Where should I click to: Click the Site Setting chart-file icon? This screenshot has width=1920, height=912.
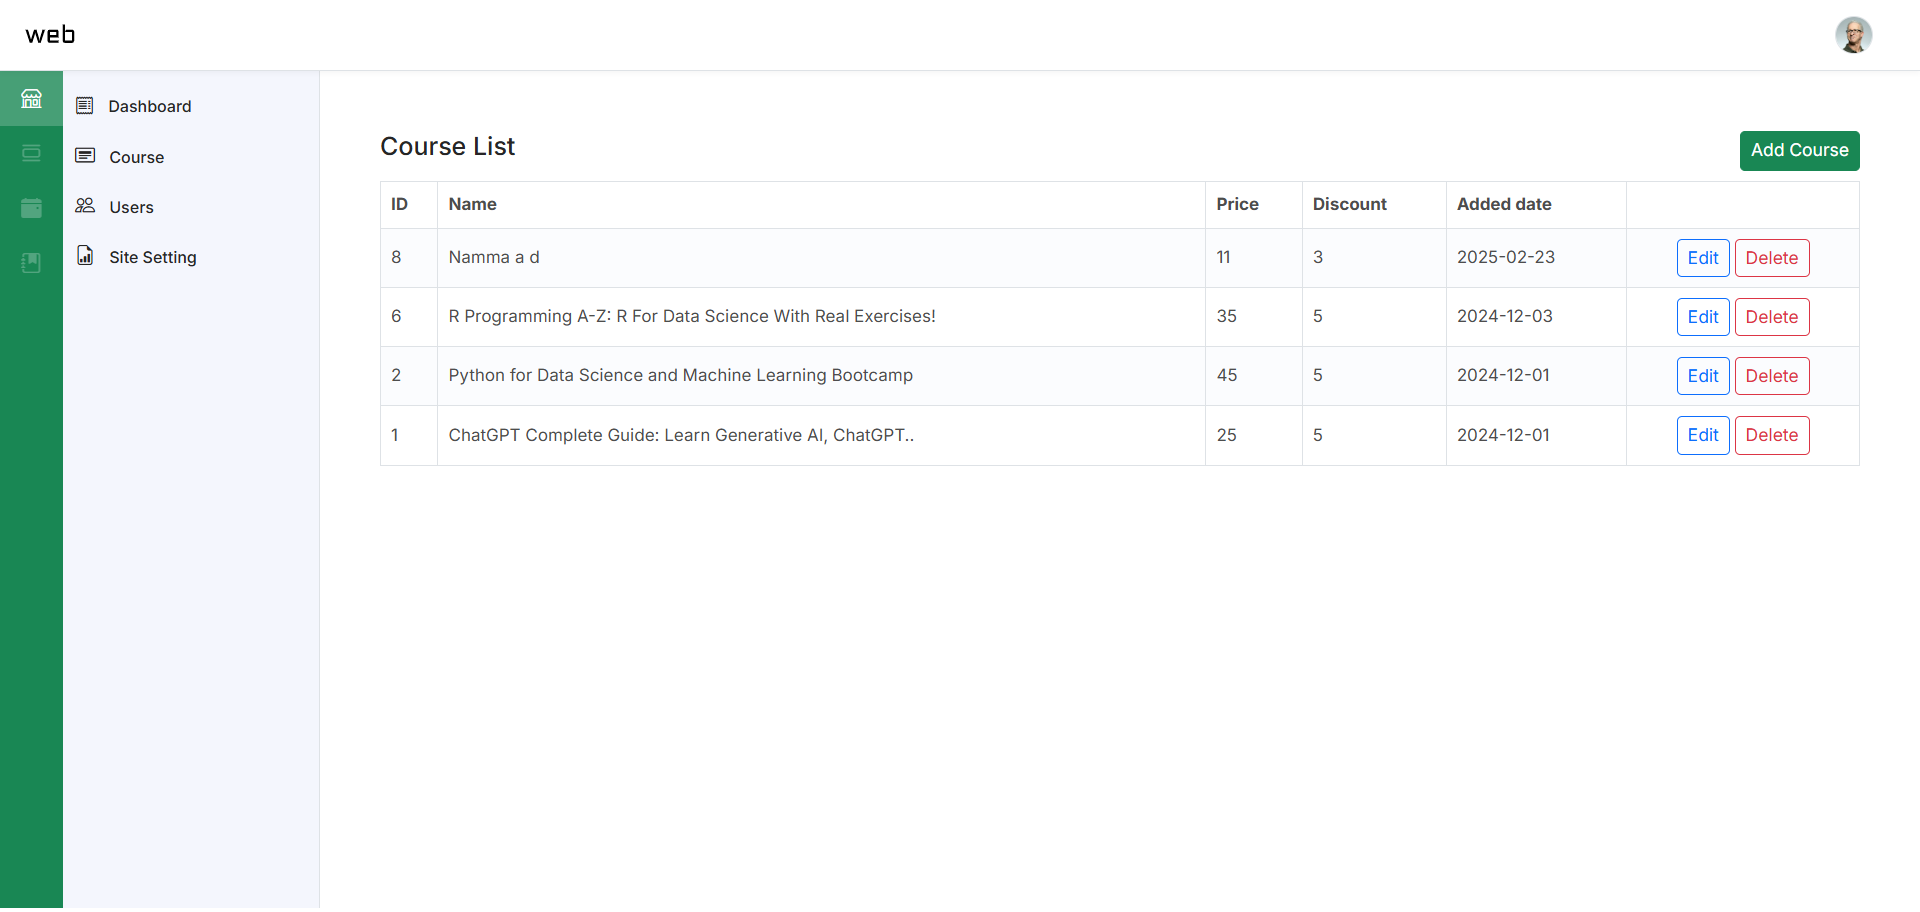(85, 256)
